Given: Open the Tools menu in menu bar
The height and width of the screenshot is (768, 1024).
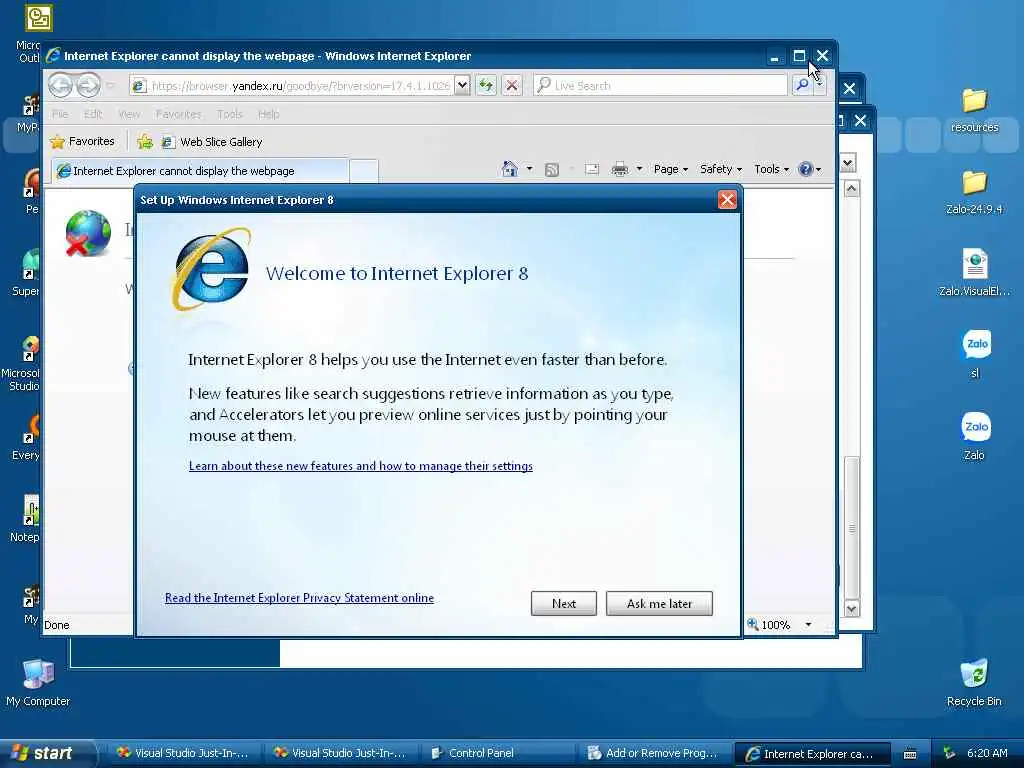Looking at the screenshot, I should (229, 114).
